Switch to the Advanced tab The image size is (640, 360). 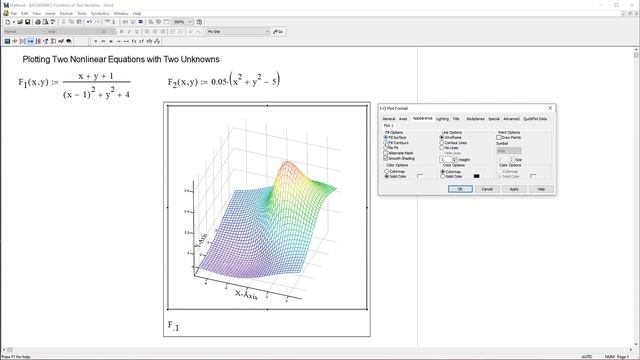[x=511, y=119]
